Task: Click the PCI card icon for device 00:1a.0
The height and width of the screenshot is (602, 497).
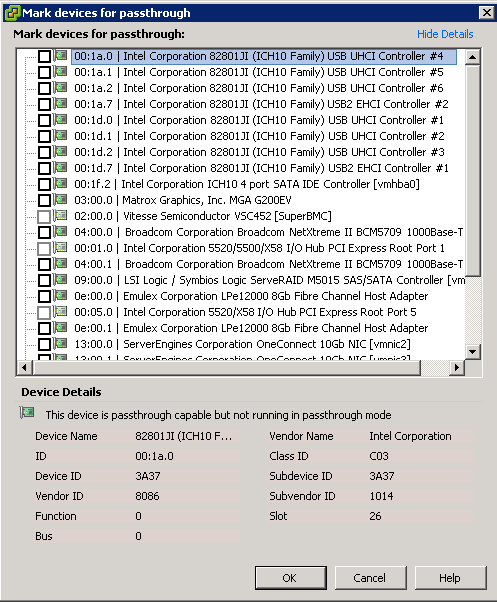Action: click(x=60, y=56)
